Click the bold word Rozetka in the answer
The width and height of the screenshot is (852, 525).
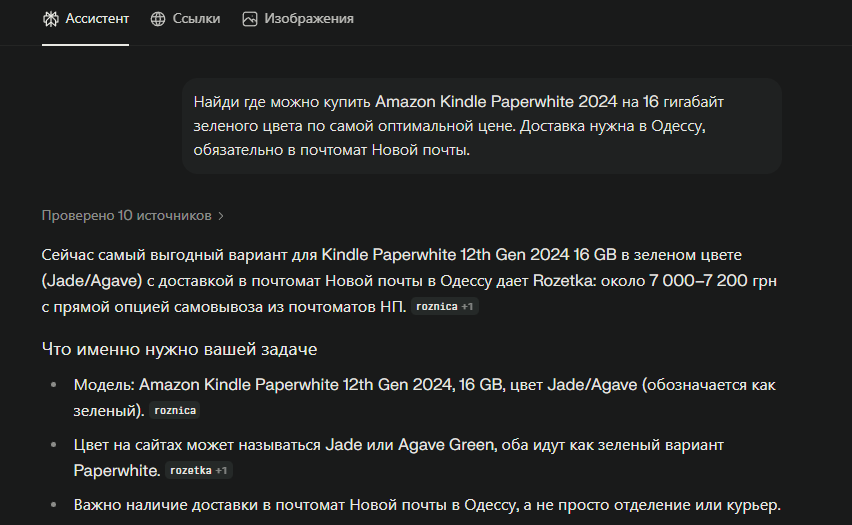coord(562,282)
